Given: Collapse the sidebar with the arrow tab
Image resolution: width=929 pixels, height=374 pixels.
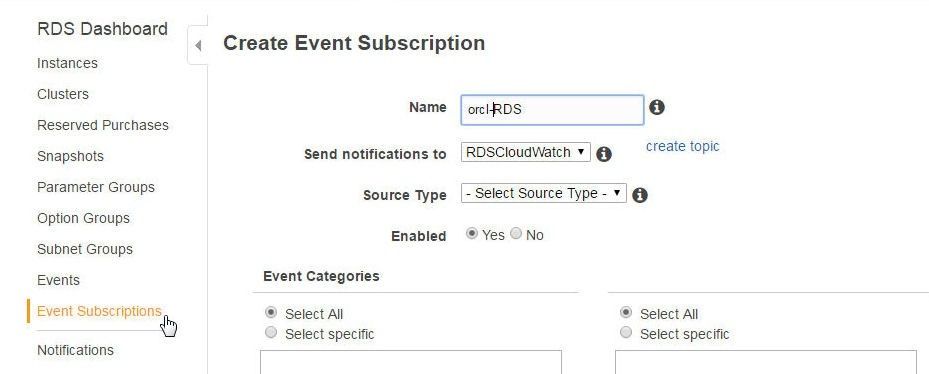Looking at the screenshot, I should [x=198, y=45].
